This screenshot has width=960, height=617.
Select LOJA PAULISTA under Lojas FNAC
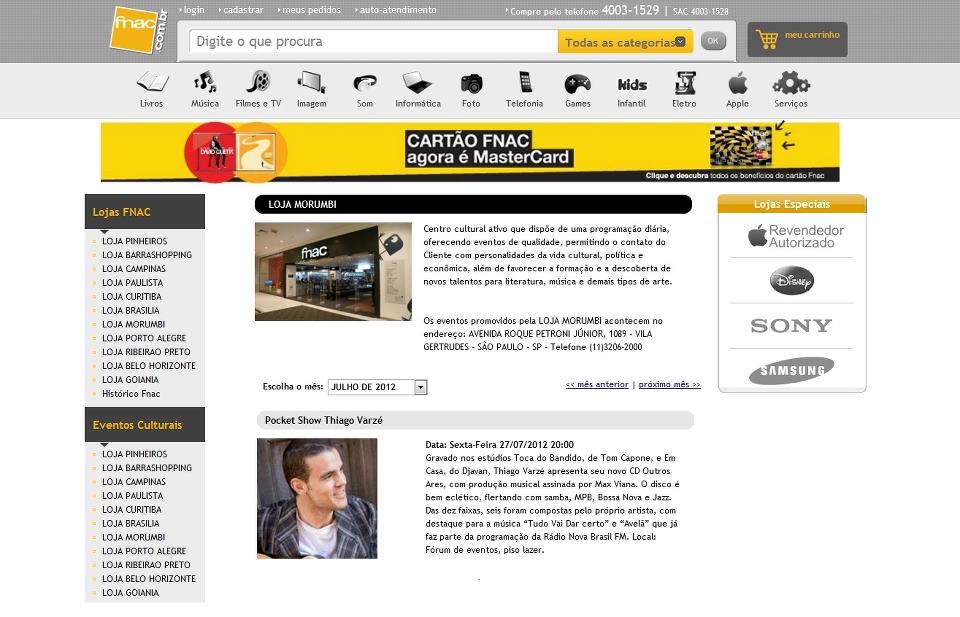[133, 283]
